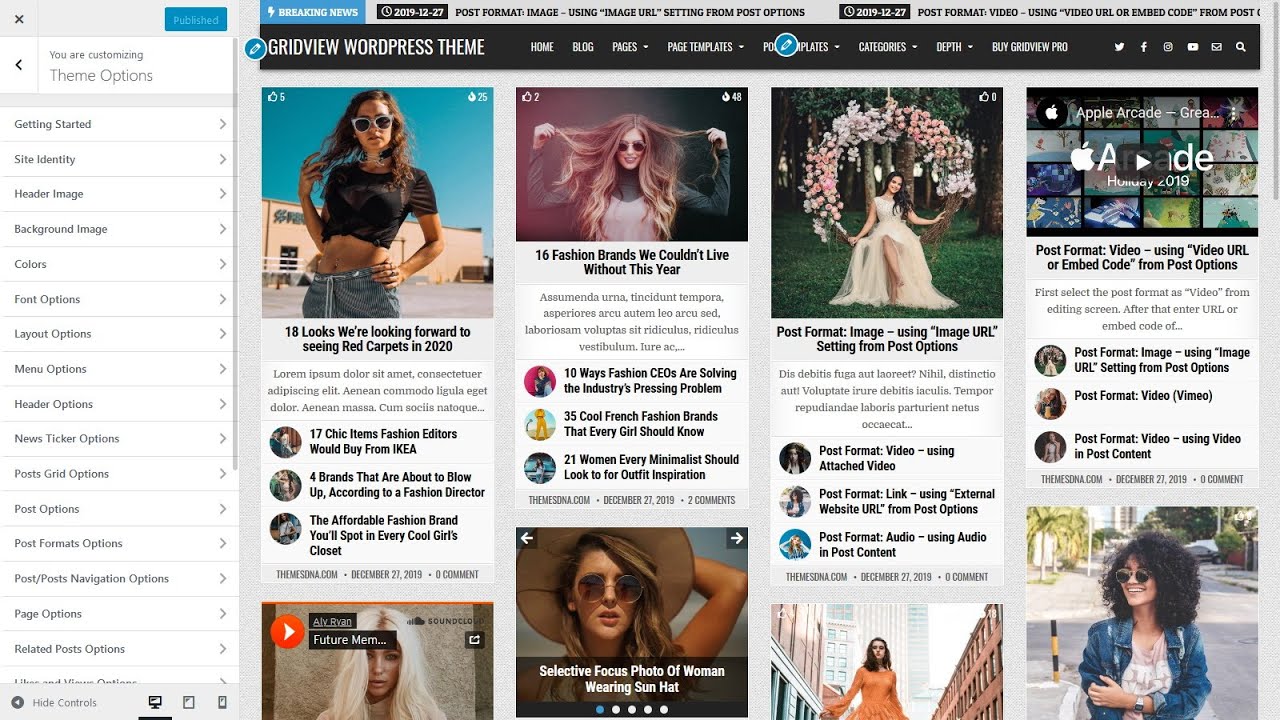Switch to desktop preview device icon

(x=155, y=703)
